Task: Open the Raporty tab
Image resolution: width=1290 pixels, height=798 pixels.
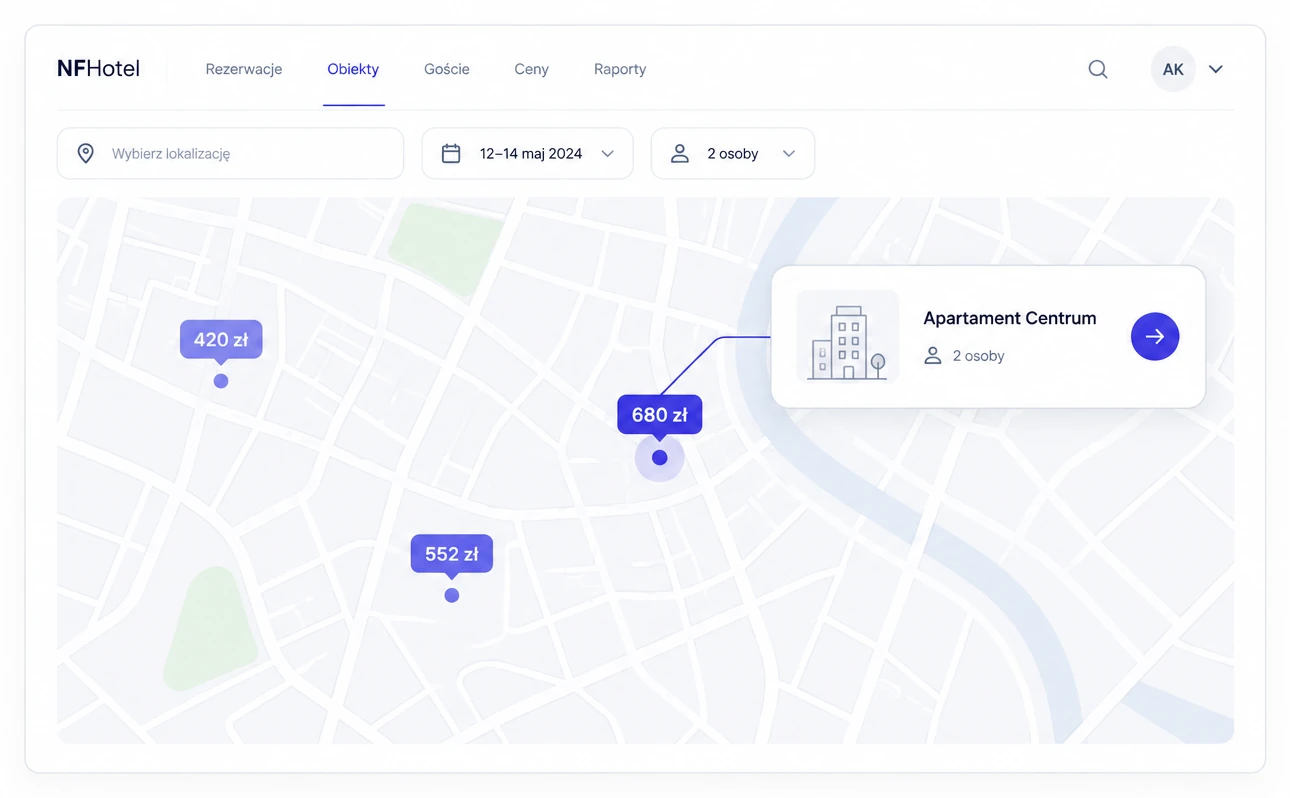Action: 620,69
